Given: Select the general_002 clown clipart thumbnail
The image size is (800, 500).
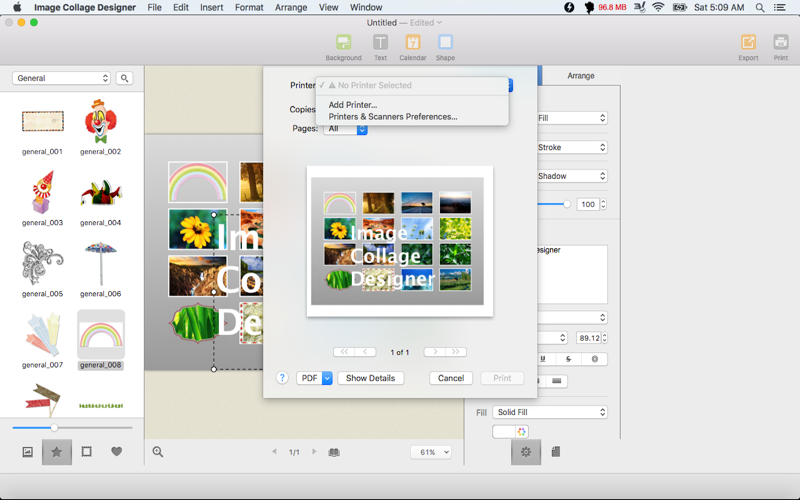Looking at the screenshot, I should pos(100,122).
